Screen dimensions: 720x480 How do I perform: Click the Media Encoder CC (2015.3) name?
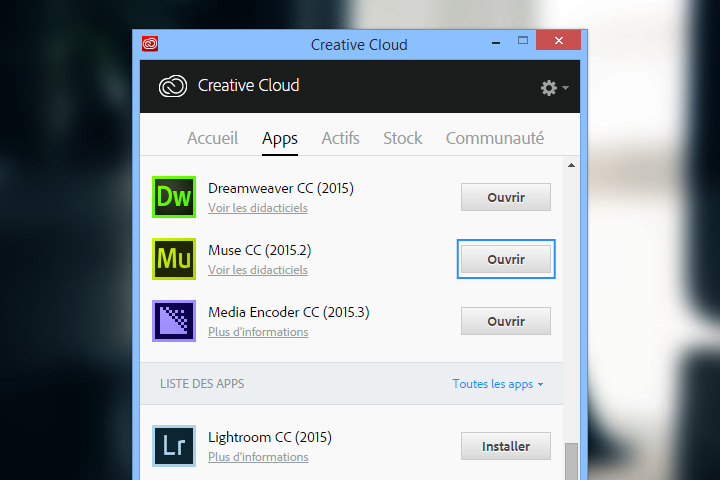point(288,312)
